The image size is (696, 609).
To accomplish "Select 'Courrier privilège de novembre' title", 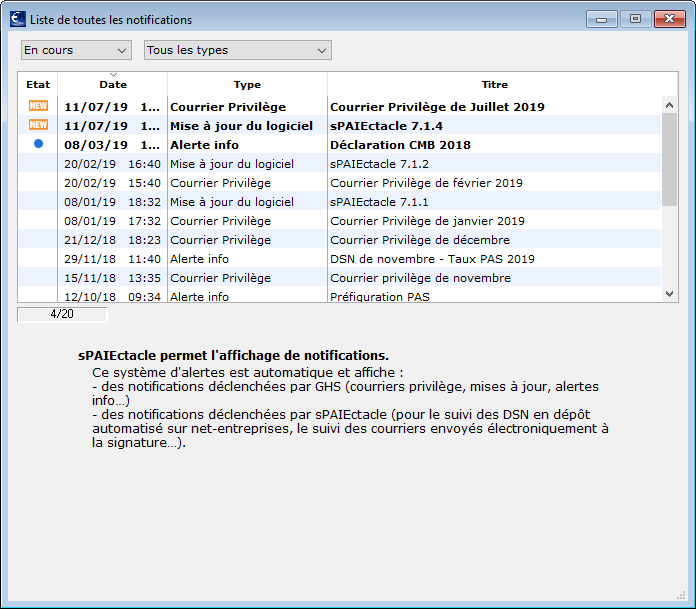I will 420,278.
